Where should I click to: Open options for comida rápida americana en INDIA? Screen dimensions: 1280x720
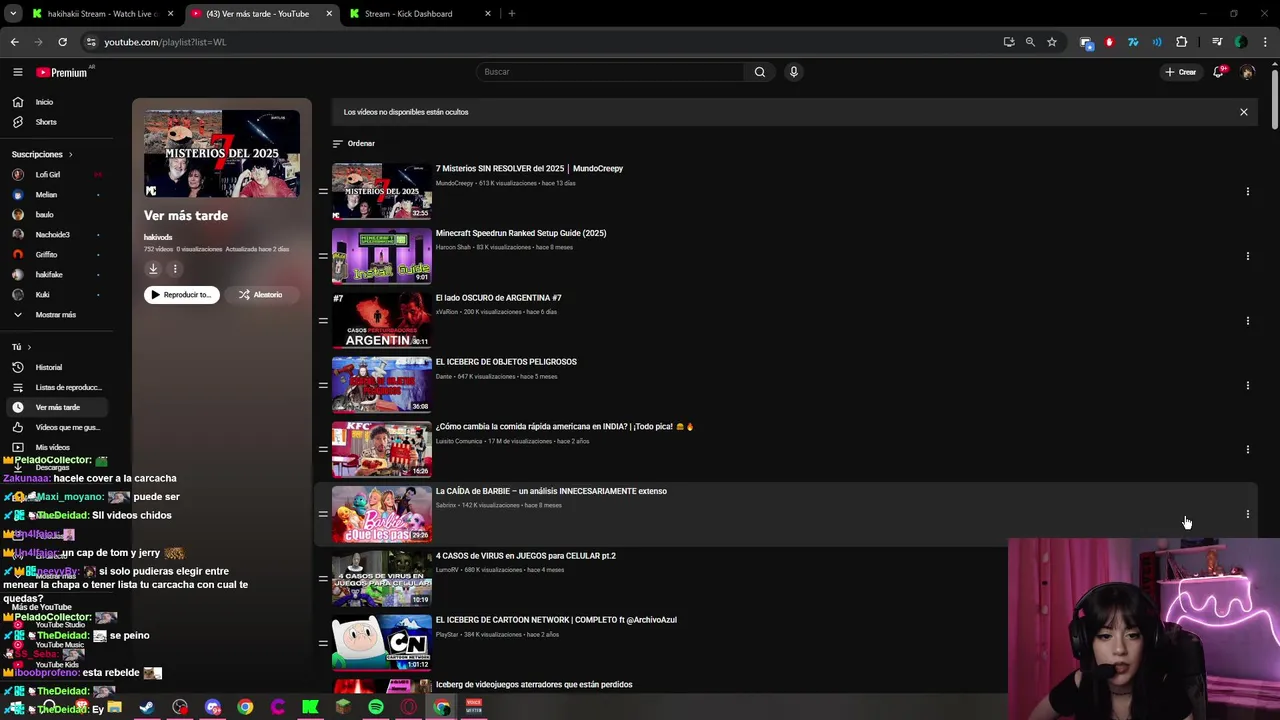coord(1247,450)
